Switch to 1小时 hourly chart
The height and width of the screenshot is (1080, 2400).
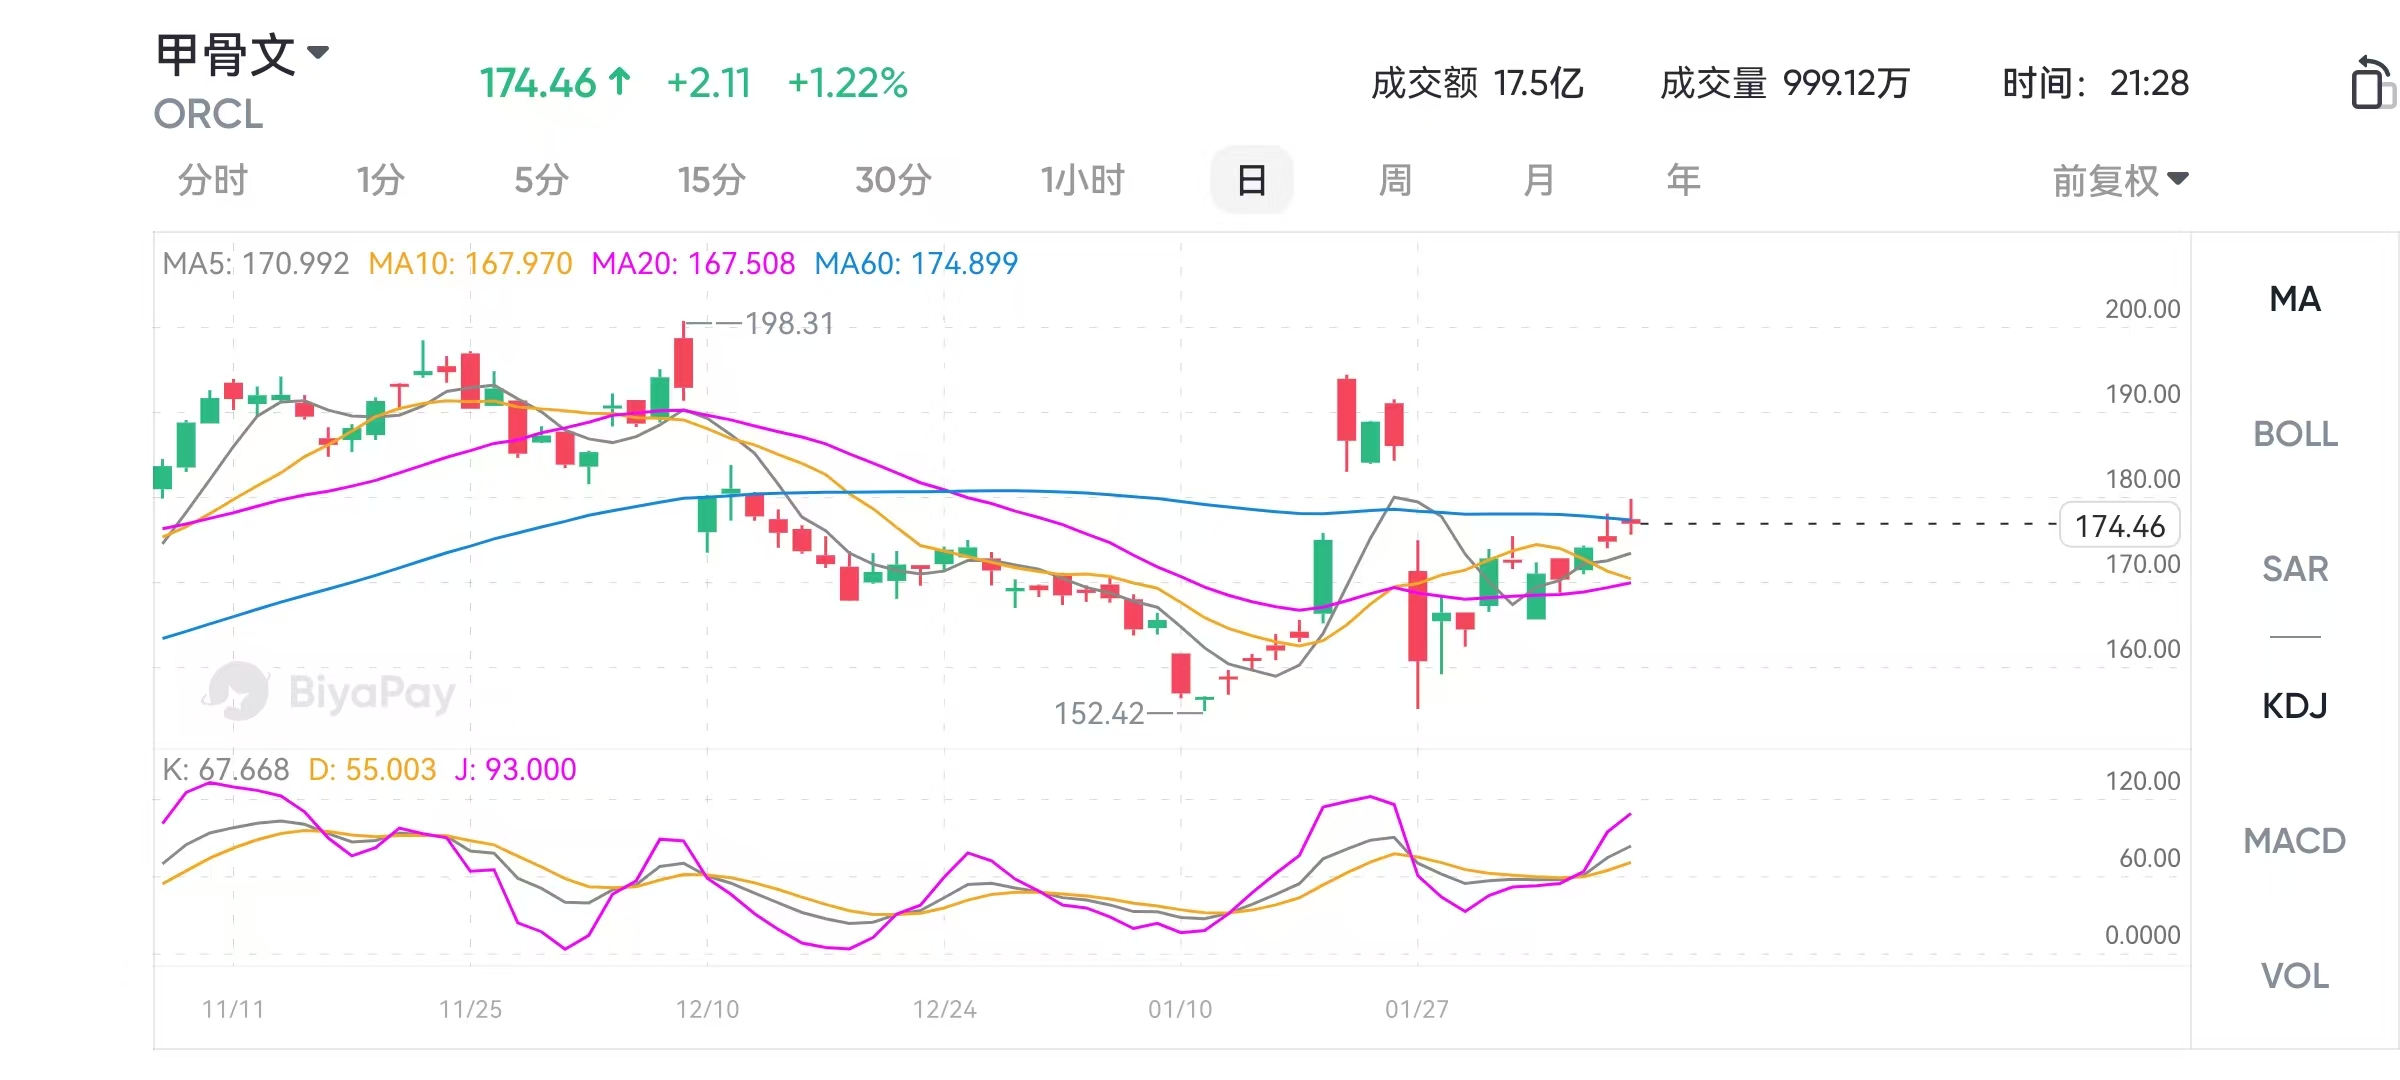click(x=1082, y=181)
